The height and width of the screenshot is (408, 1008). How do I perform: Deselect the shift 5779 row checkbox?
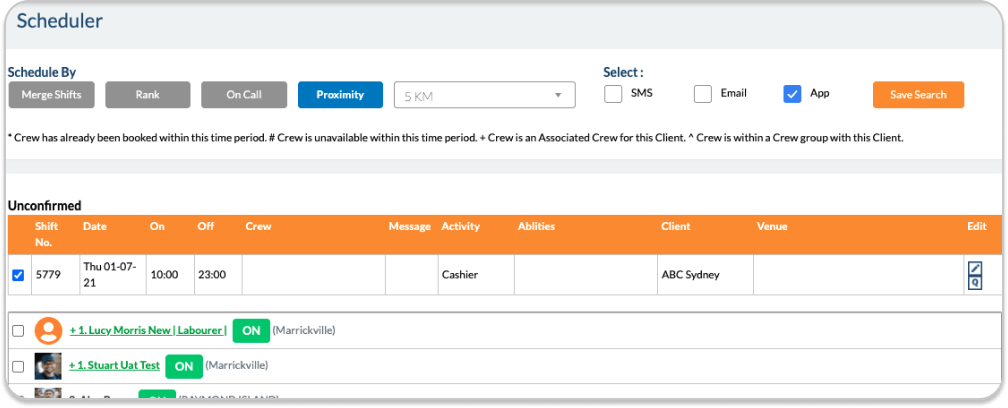pos(17,275)
